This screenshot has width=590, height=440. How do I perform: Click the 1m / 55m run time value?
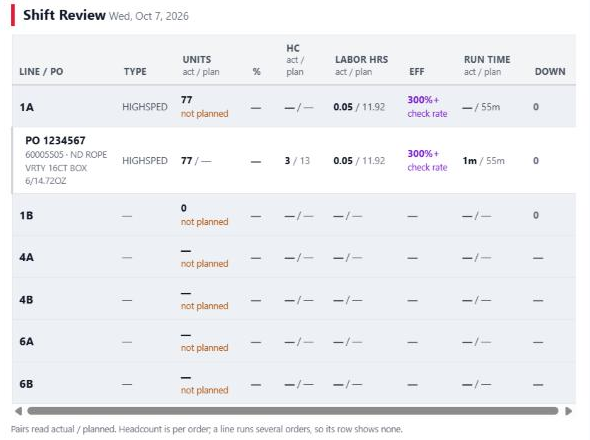484,161
